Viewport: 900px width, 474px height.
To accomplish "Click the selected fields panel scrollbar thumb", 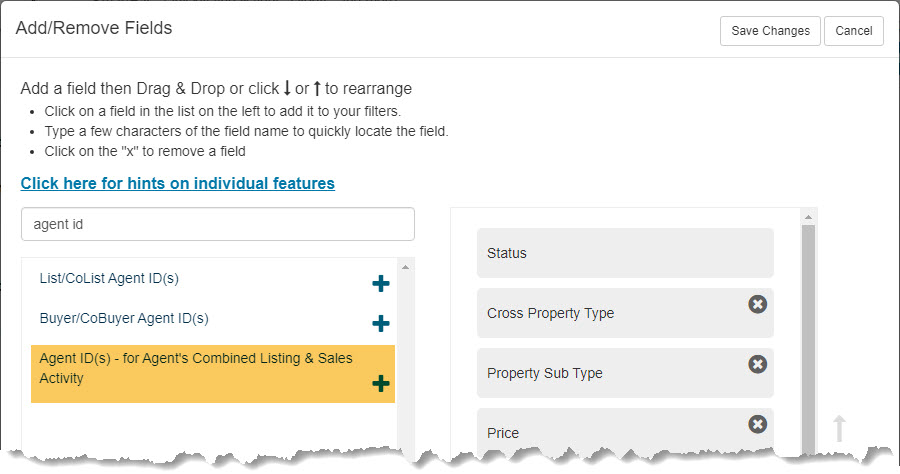I will [x=808, y=339].
